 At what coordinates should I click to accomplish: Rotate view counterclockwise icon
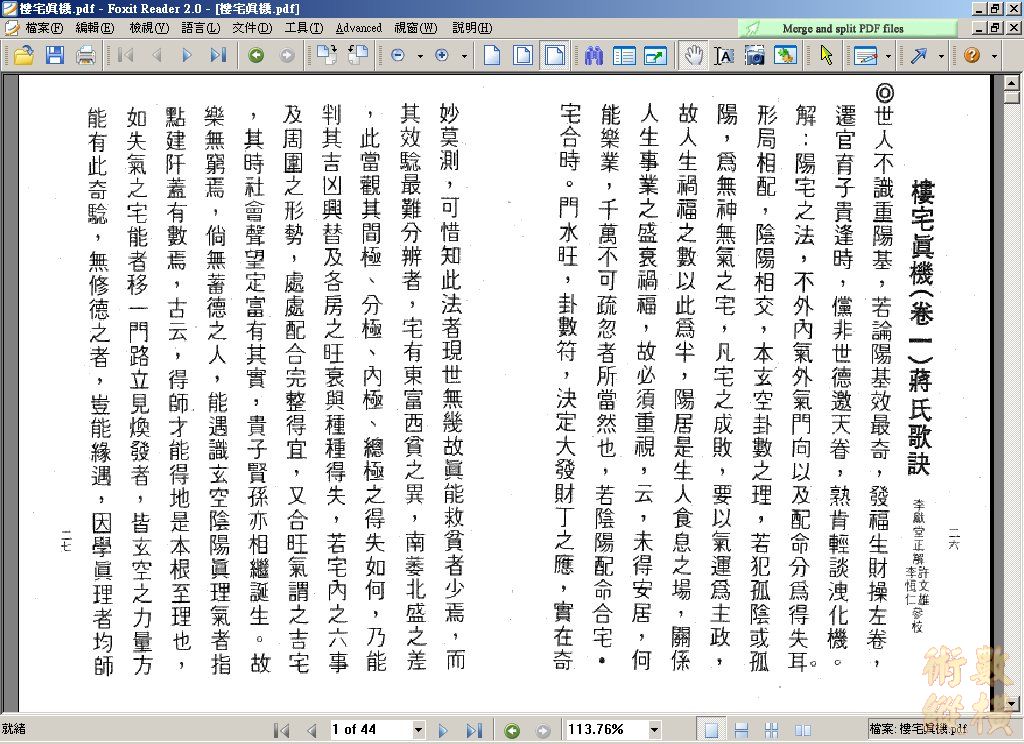pos(358,56)
